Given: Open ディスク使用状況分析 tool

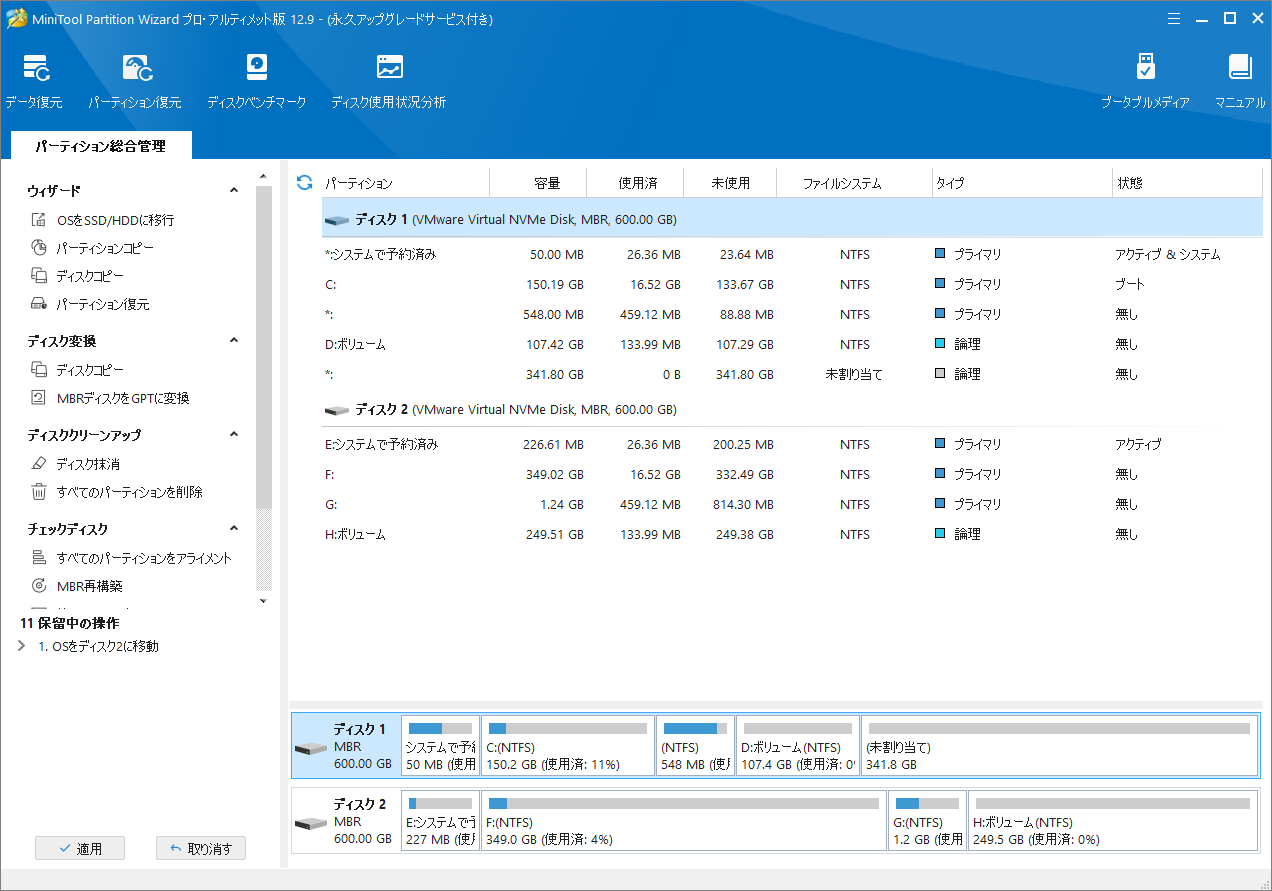Looking at the screenshot, I should pos(389,80).
